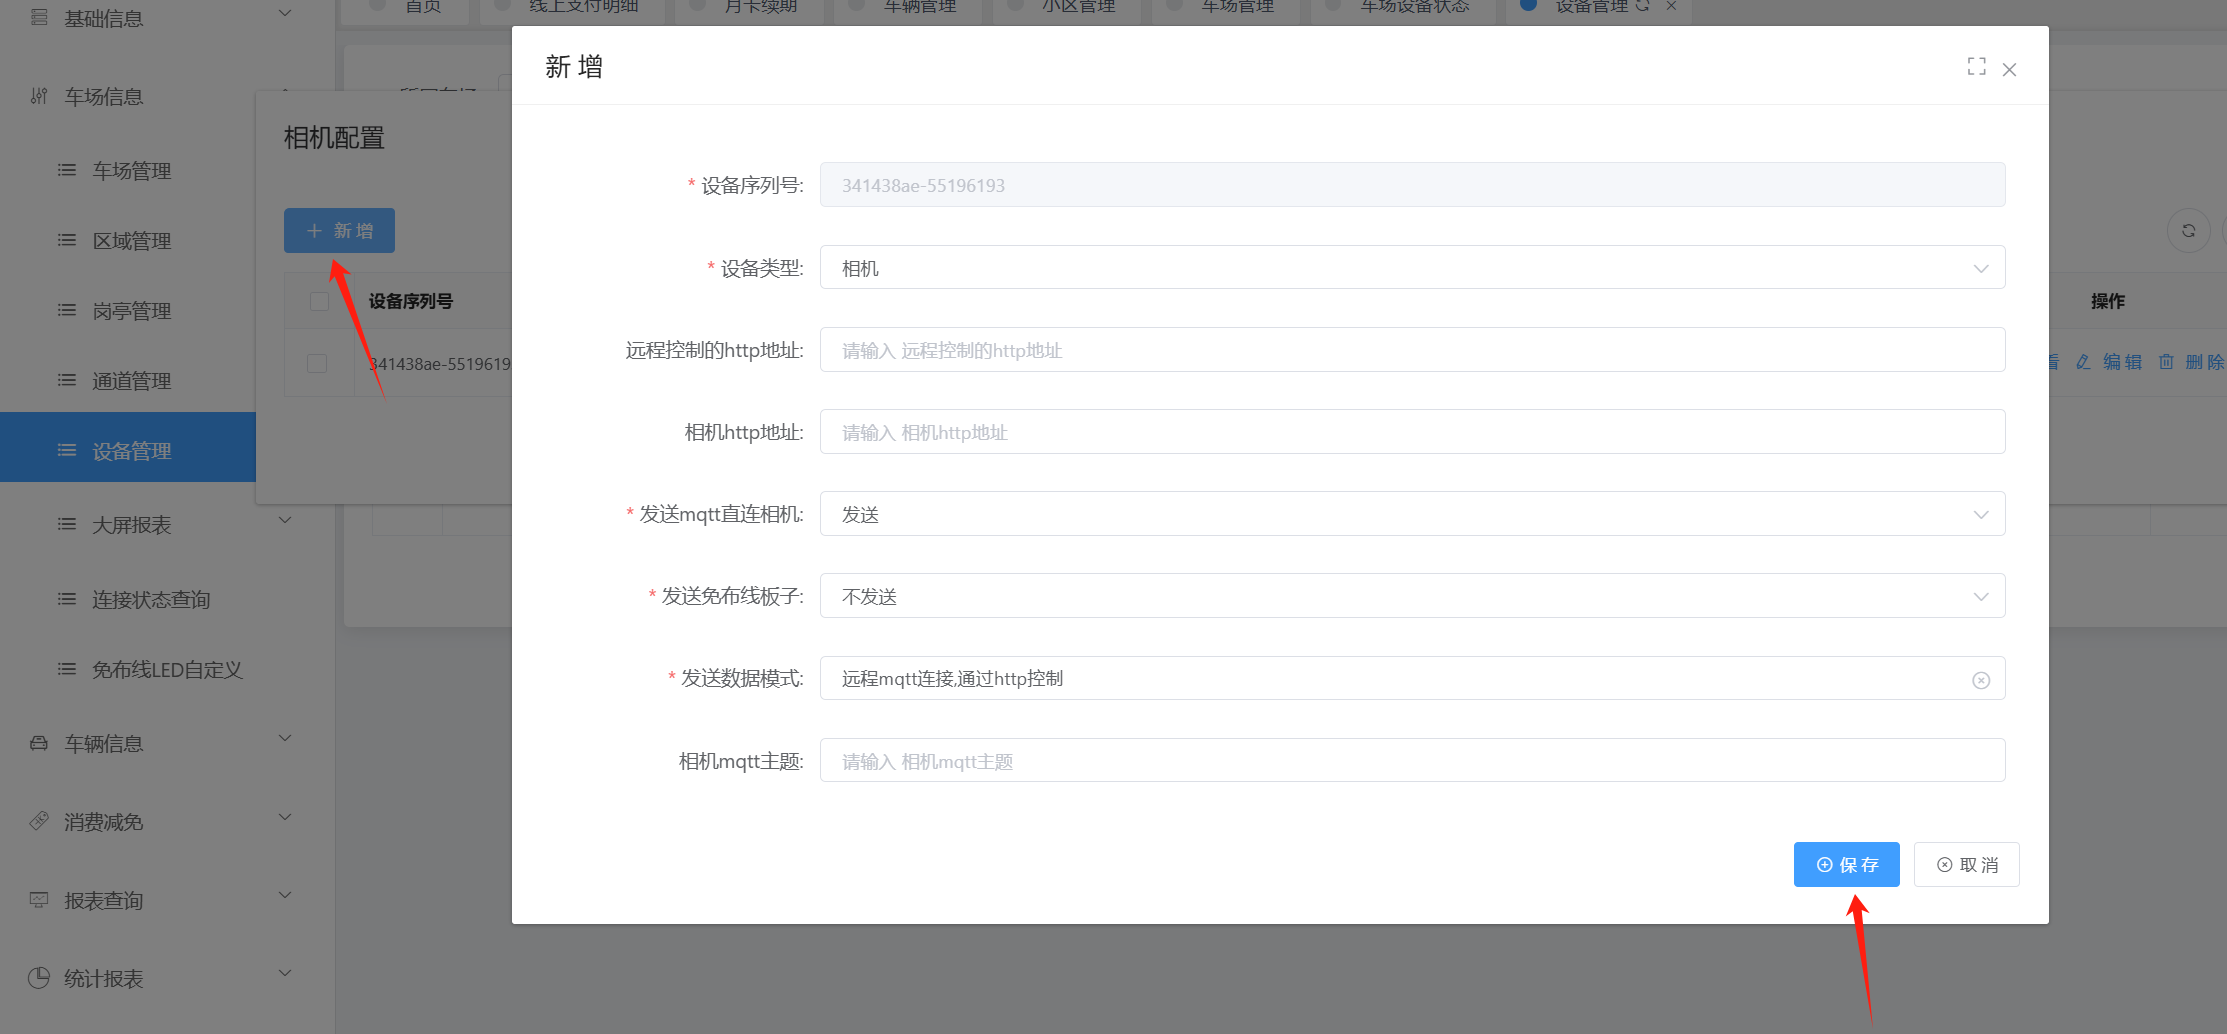The width and height of the screenshot is (2227, 1034).
Task: Click the blue 新增 button in 相机配置
Action: pos(339,230)
